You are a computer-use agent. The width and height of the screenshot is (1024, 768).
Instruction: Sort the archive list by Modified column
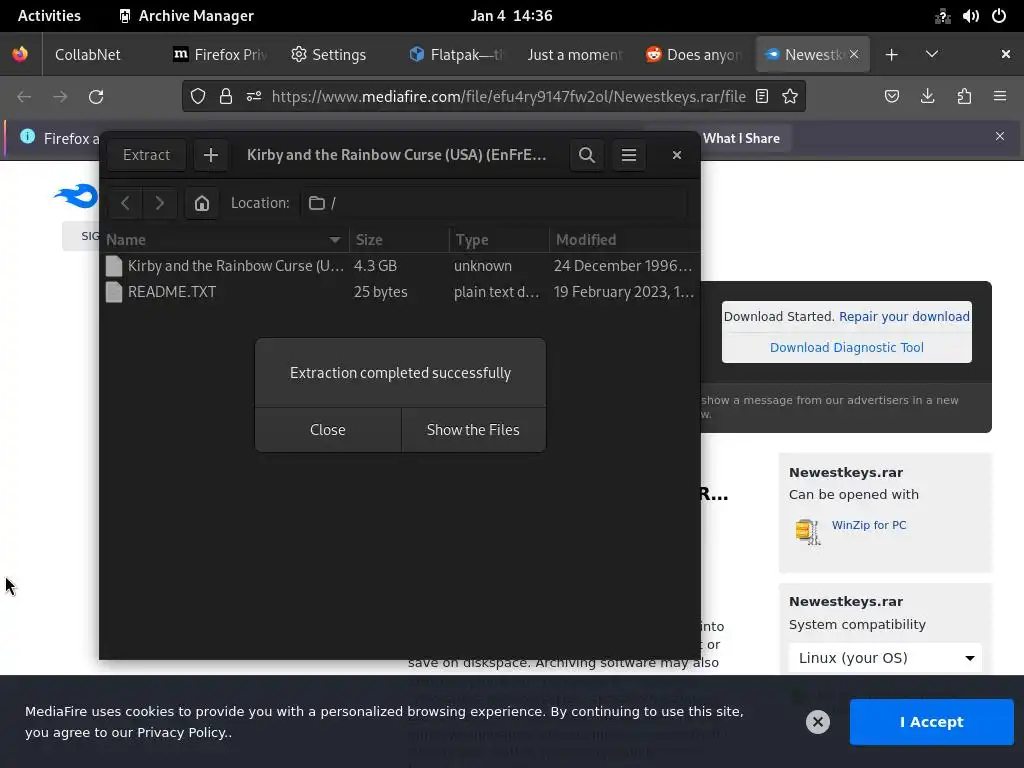coord(624,240)
